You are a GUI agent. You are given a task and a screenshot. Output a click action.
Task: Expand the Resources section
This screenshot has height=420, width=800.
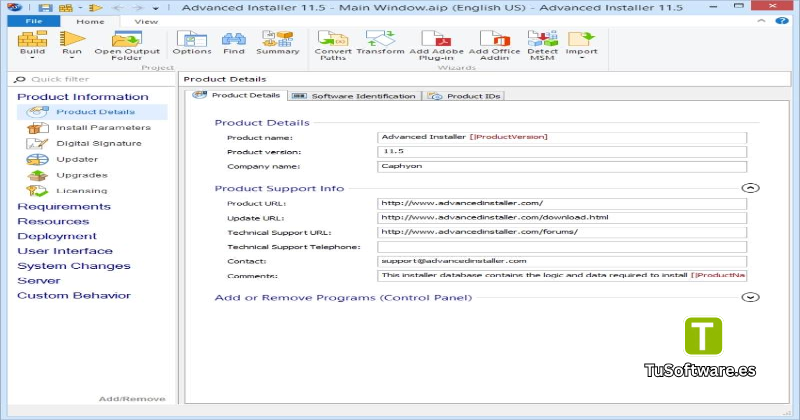[x=53, y=221]
